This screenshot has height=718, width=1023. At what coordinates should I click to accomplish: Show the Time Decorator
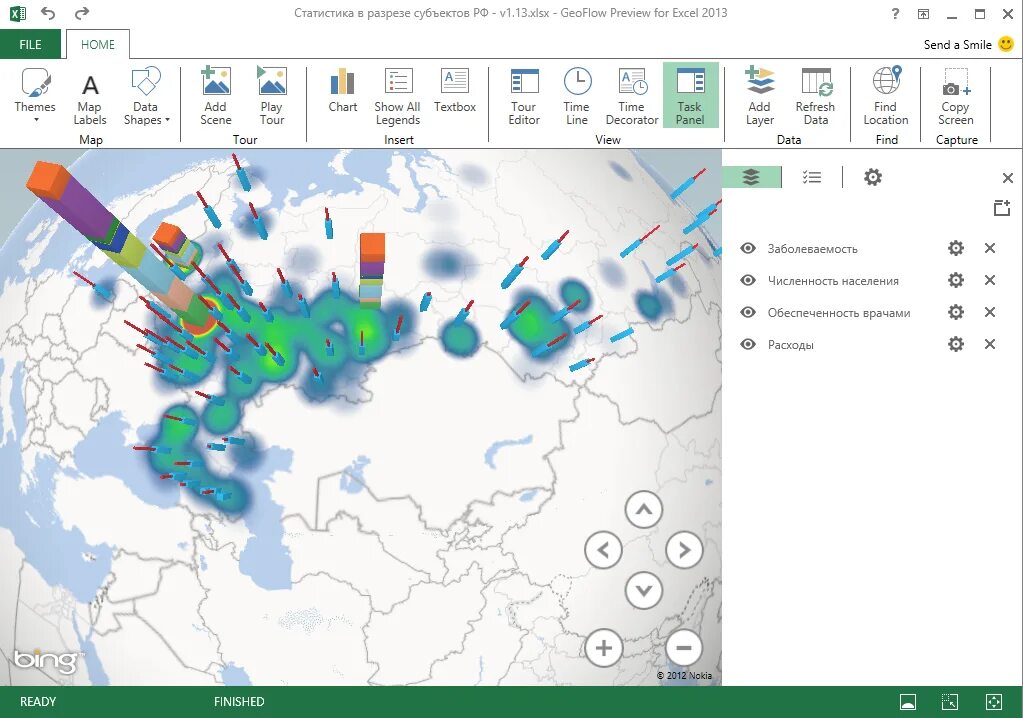click(632, 95)
